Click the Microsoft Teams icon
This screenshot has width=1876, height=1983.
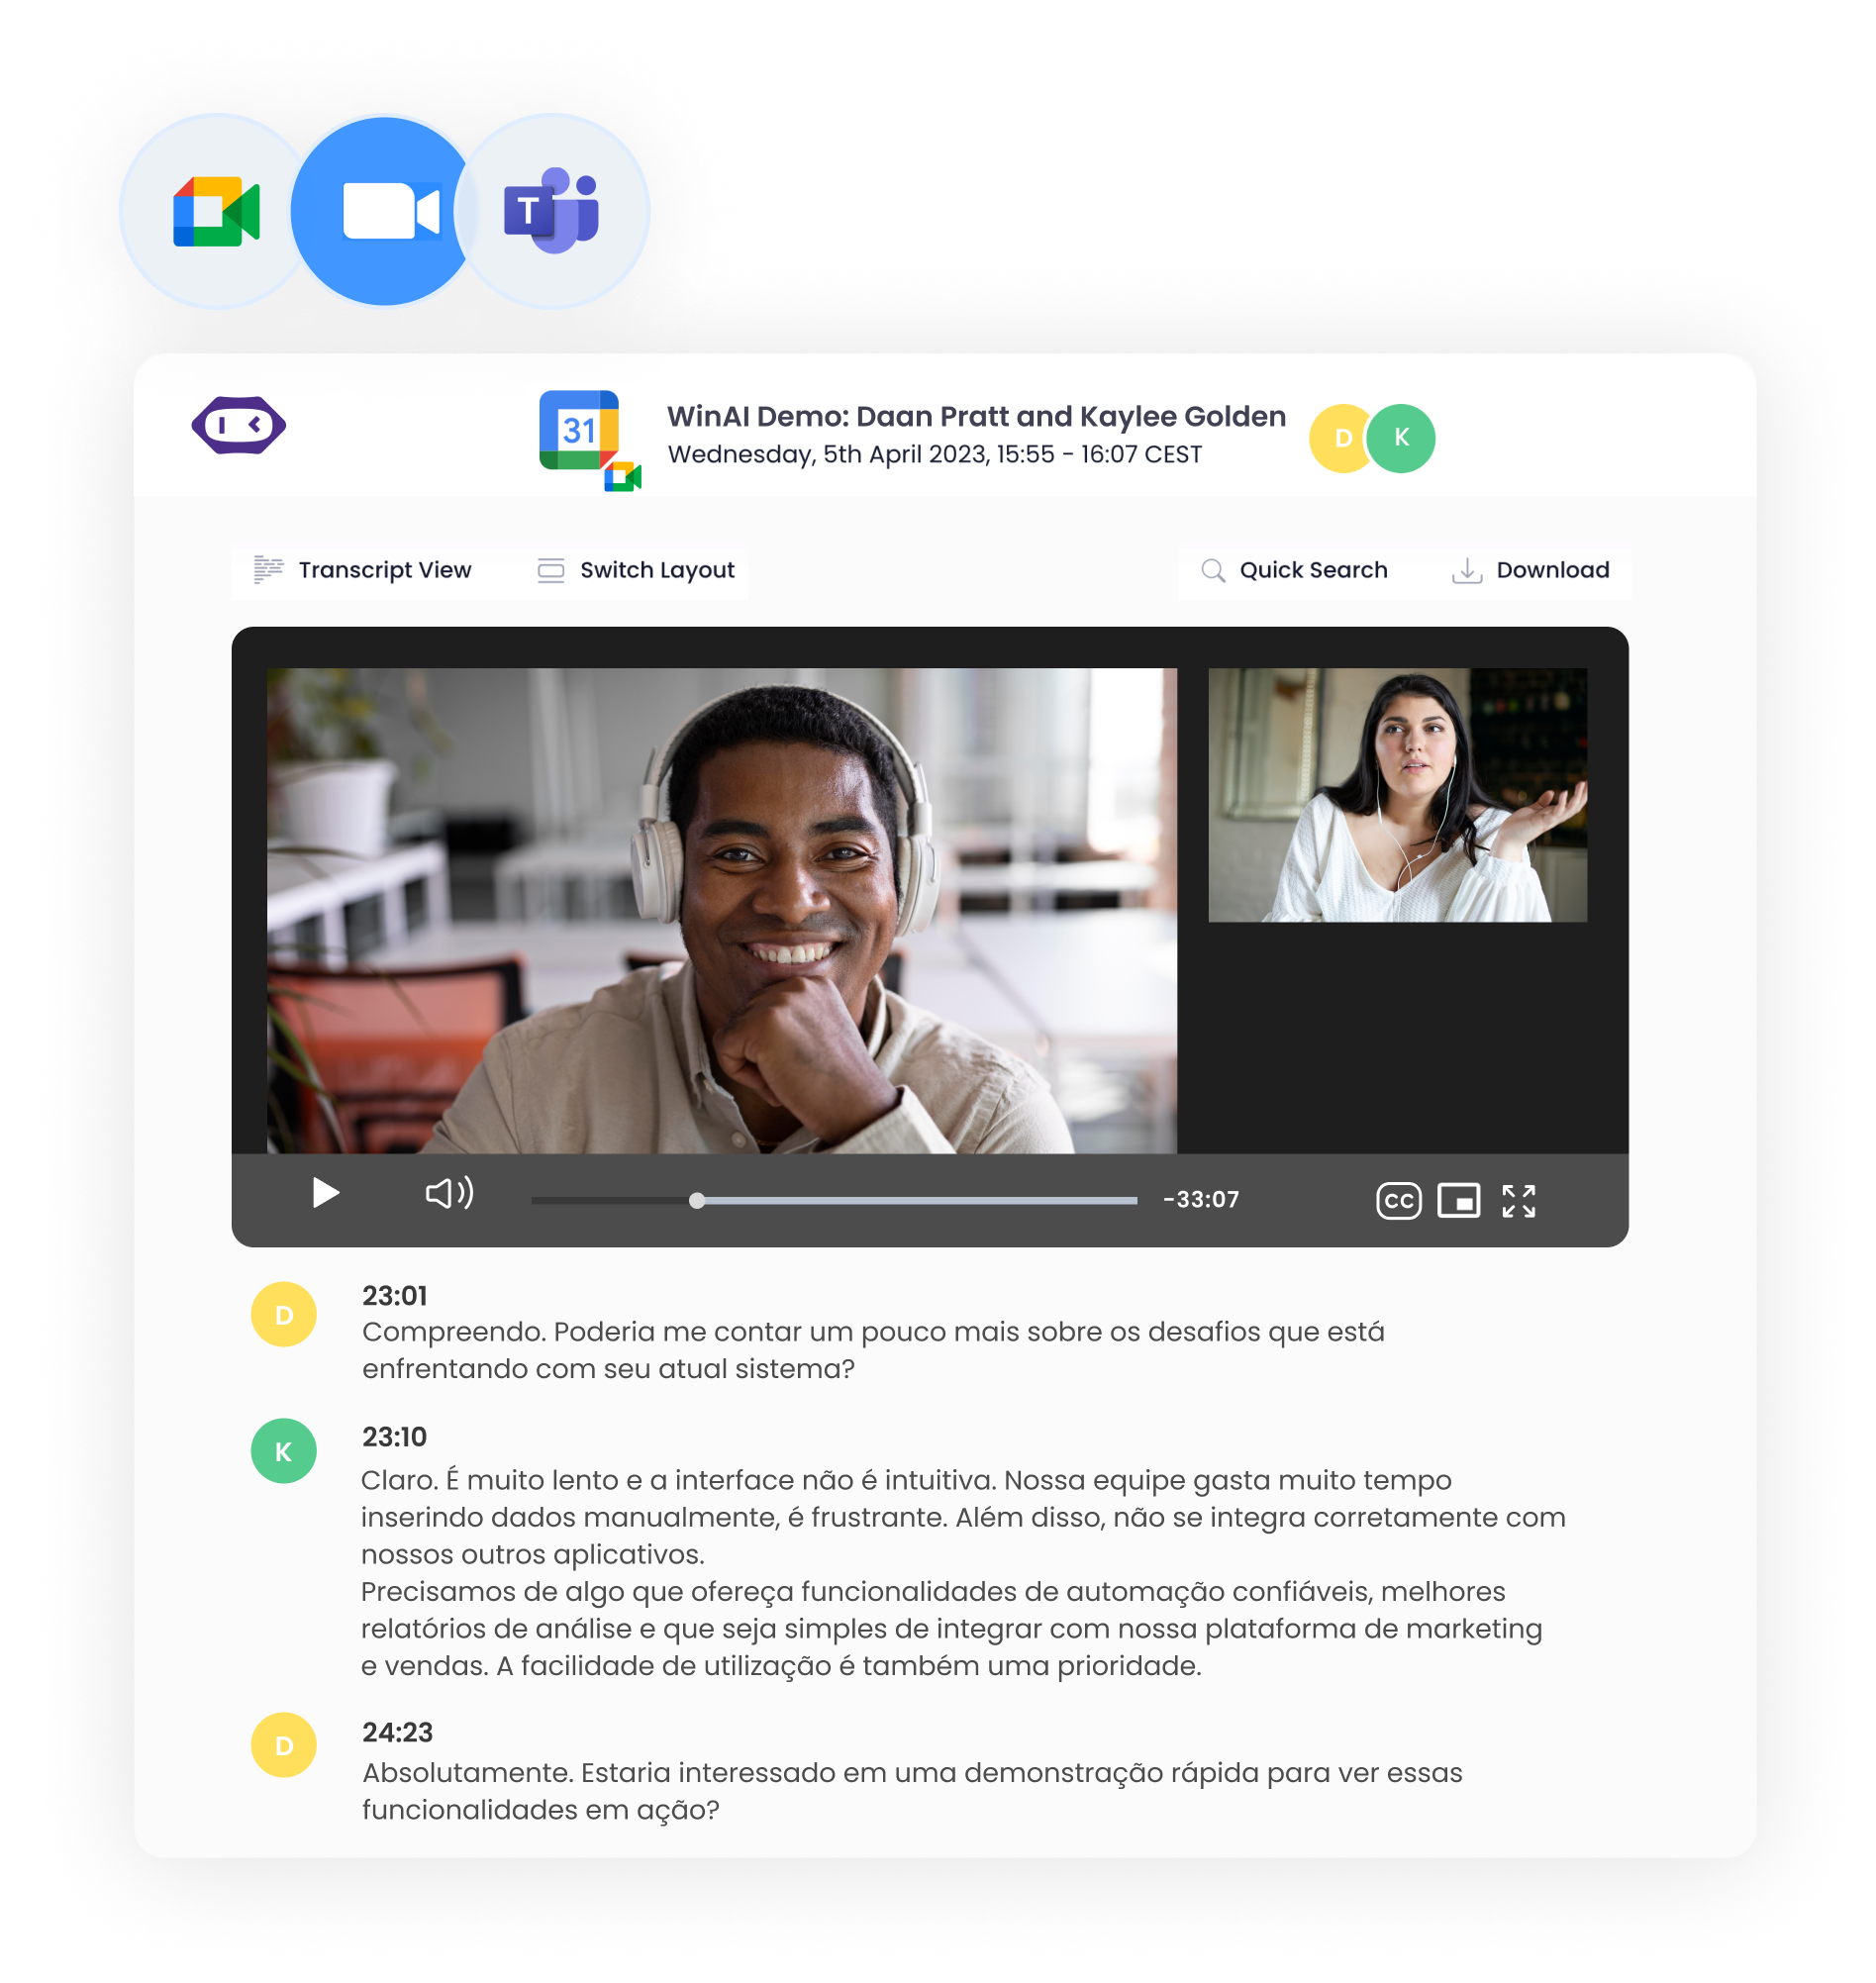tap(553, 212)
